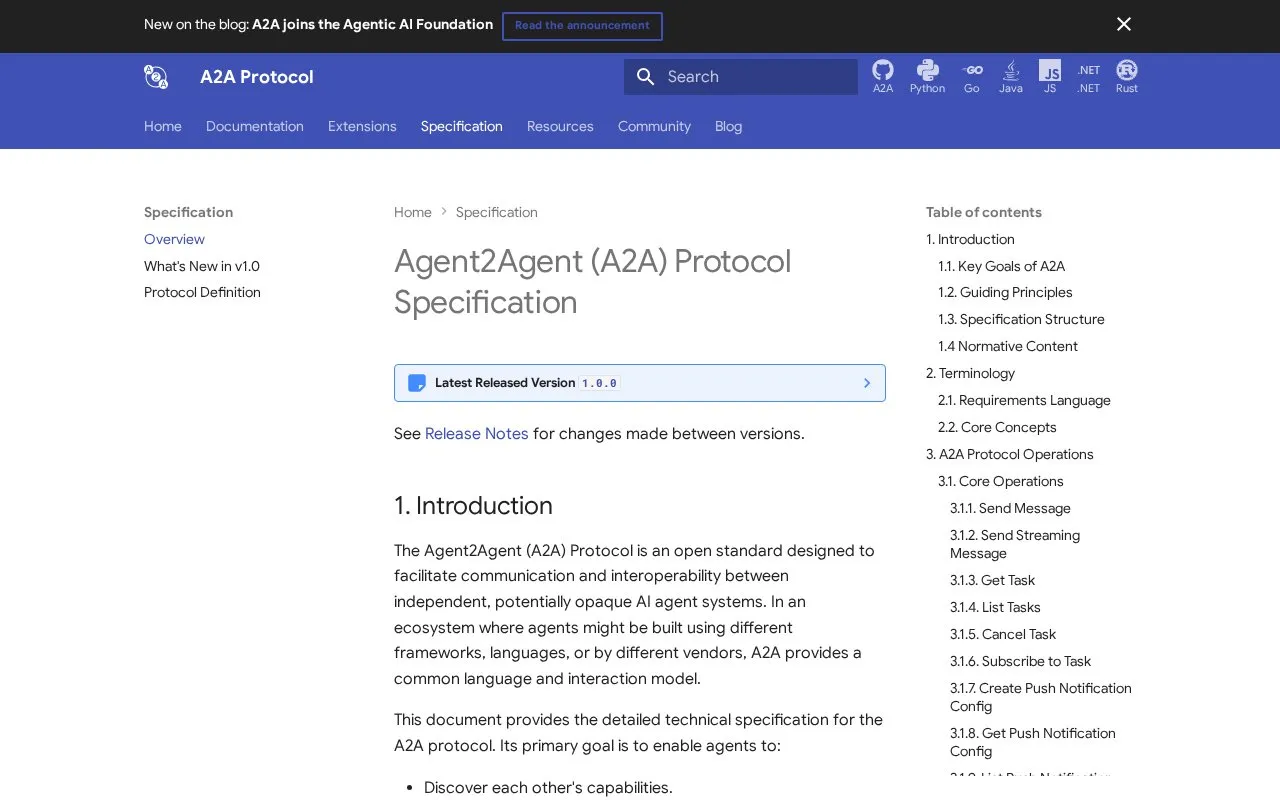Switch to the Extensions tab

(x=362, y=126)
